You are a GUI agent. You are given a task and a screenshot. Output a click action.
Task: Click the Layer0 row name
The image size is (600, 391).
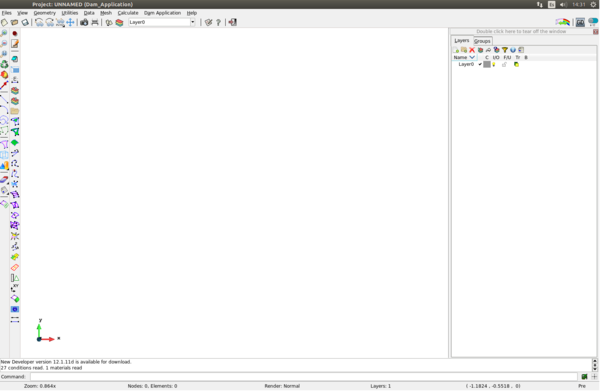coord(466,64)
